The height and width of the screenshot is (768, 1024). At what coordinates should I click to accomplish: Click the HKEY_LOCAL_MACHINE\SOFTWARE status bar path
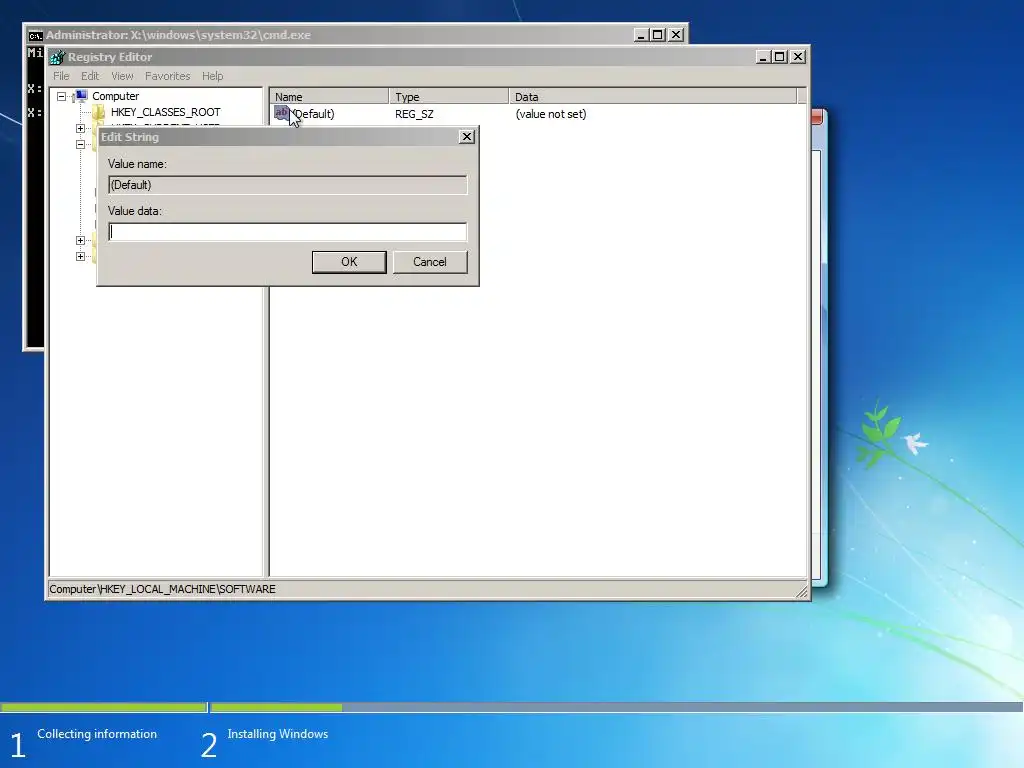[163, 589]
